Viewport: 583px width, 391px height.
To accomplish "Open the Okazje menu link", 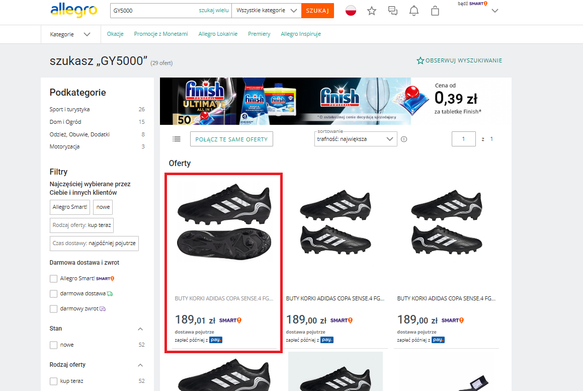I will (x=115, y=34).
